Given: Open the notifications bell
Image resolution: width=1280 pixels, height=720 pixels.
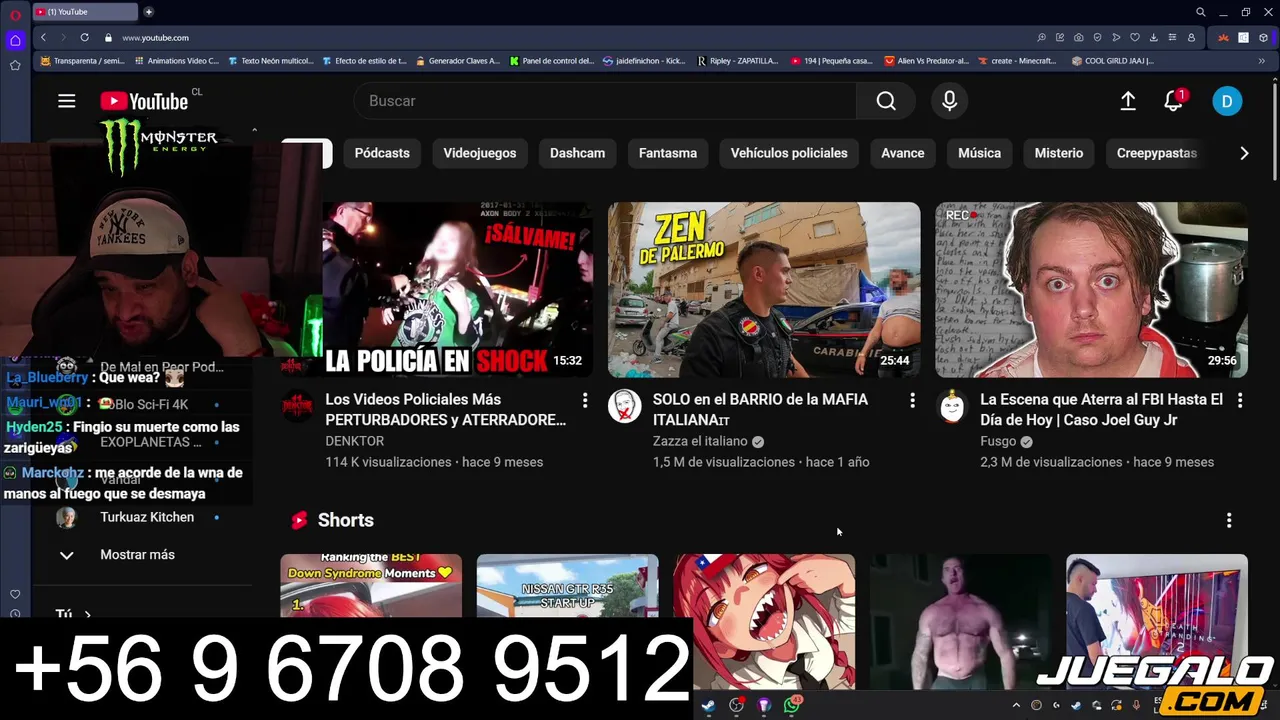Looking at the screenshot, I should coord(1174,101).
